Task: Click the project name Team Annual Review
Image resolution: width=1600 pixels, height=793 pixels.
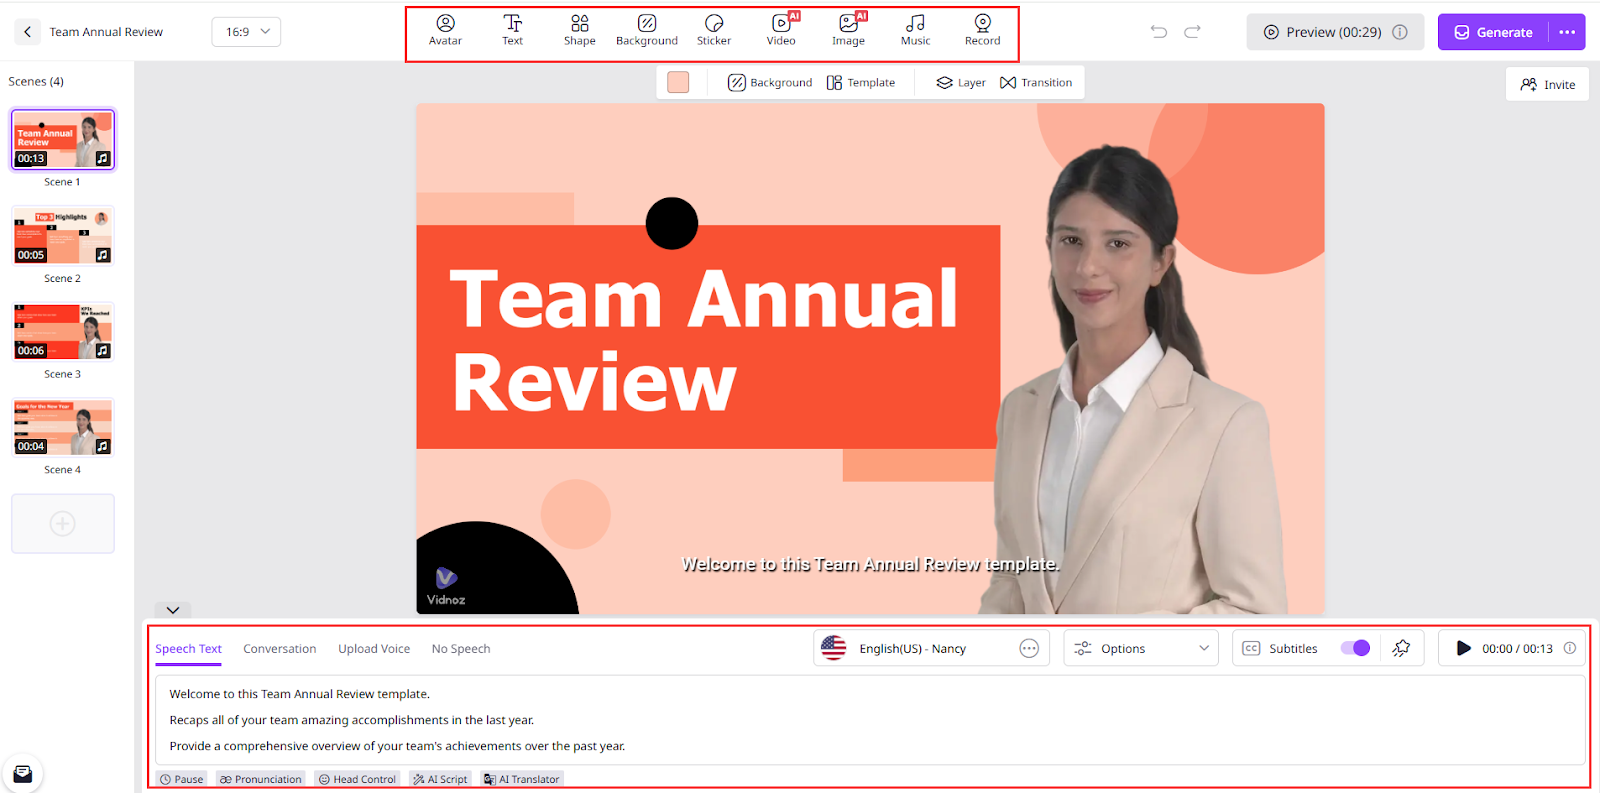Action: [106, 32]
